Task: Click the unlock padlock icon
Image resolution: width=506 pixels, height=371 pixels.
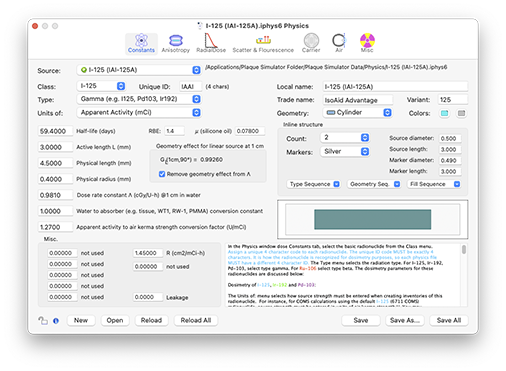Action: pyautogui.click(x=43, y=321)
